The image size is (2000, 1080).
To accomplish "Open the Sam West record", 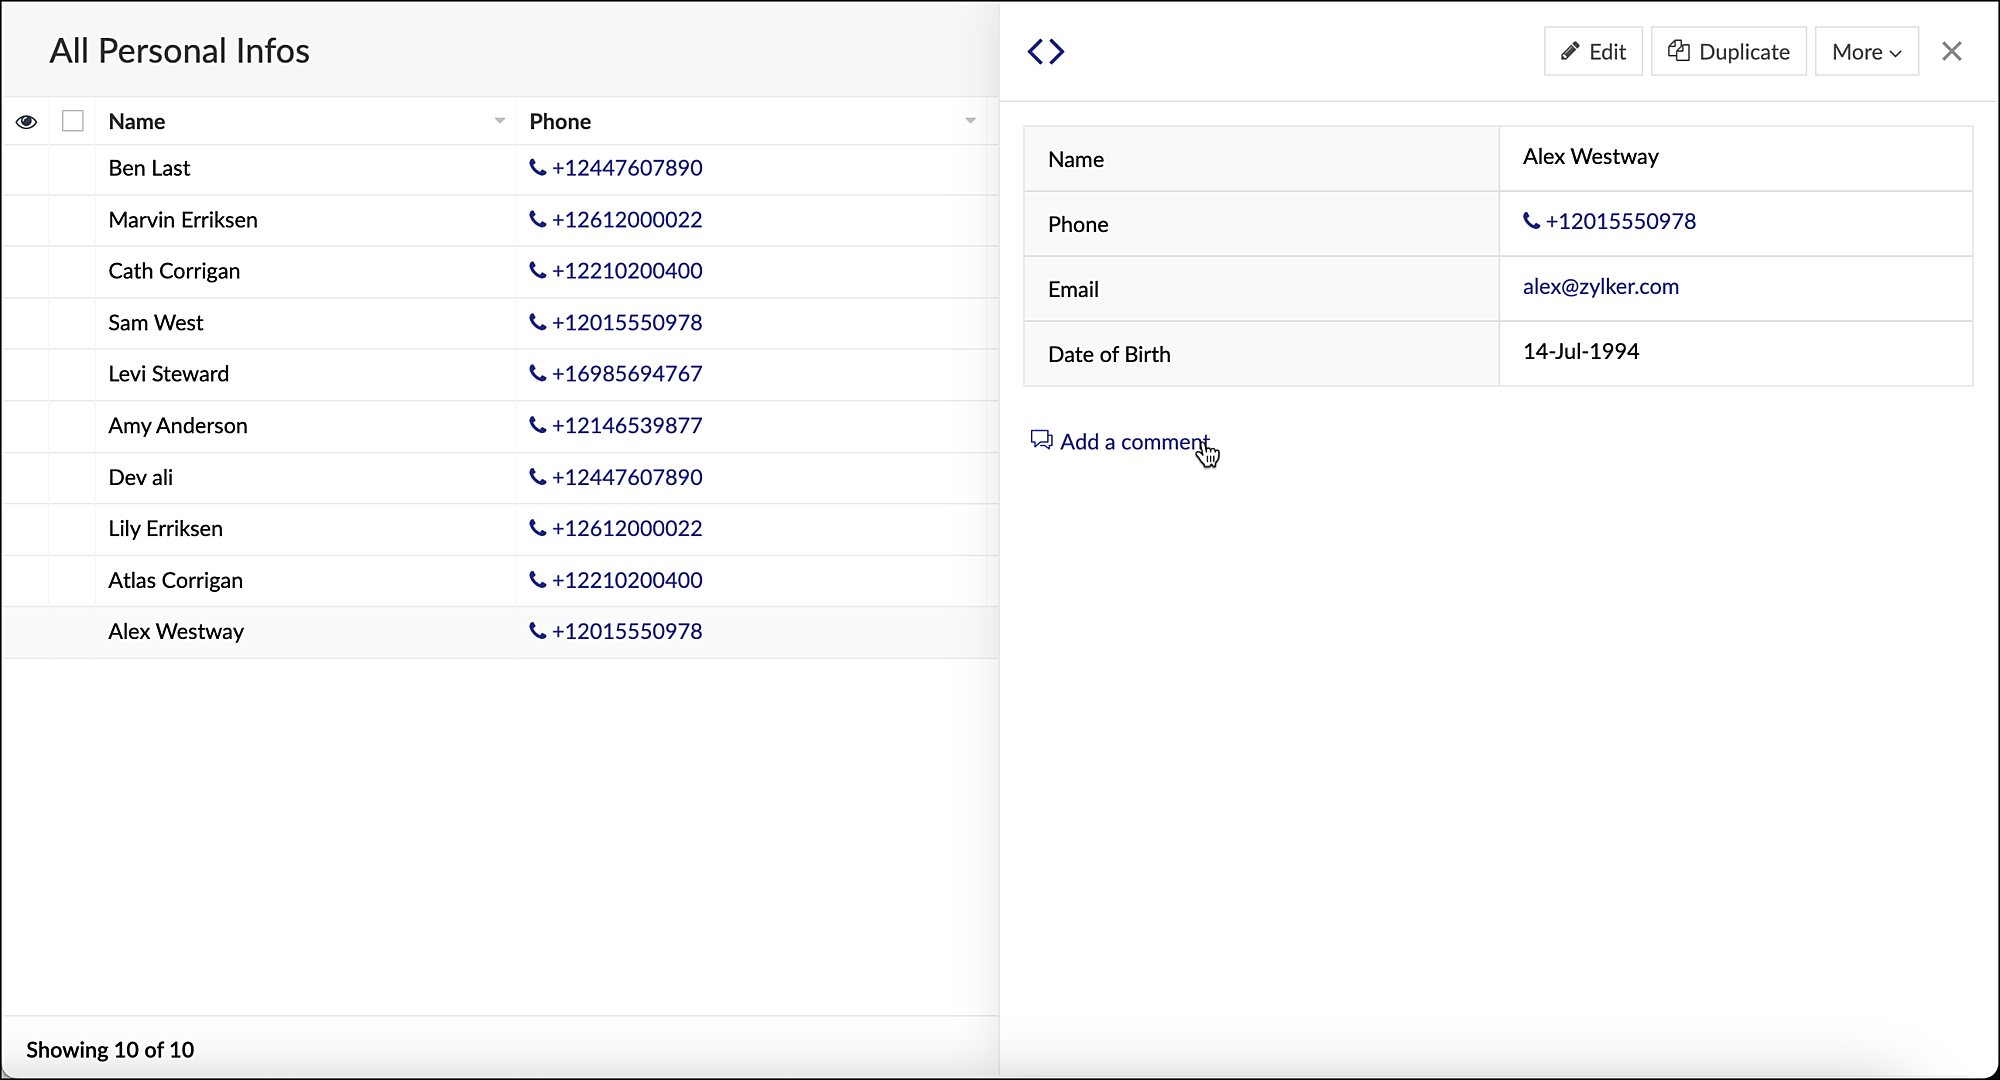I will point(156,323).
